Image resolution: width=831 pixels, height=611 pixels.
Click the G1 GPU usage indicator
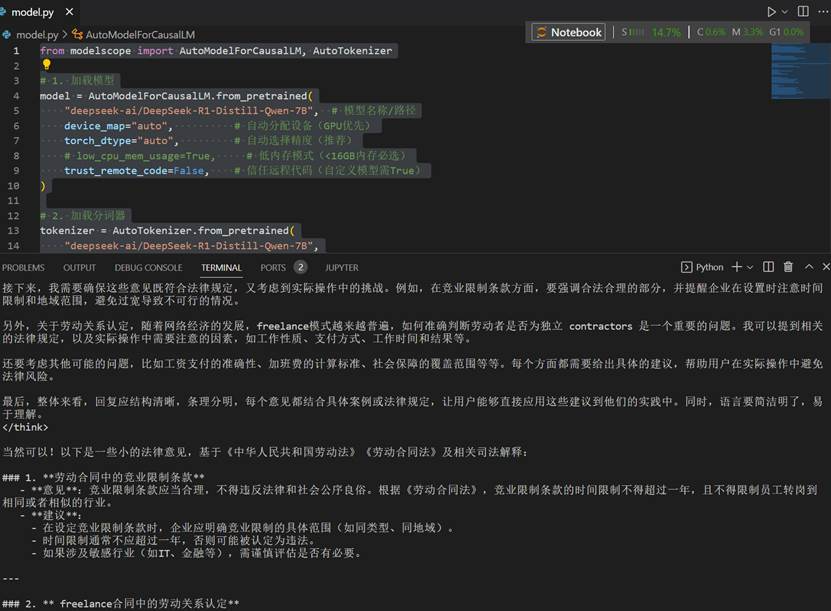(x=786, y=32)
